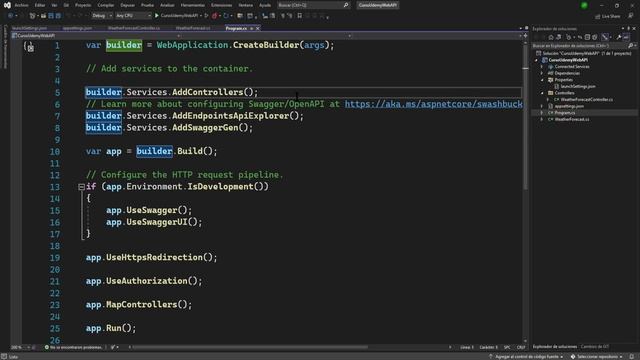This screenshot has width=640, height=360.
Task: Toggle Show All Files in Solution Explorer
Action: [x=595, y=37]
